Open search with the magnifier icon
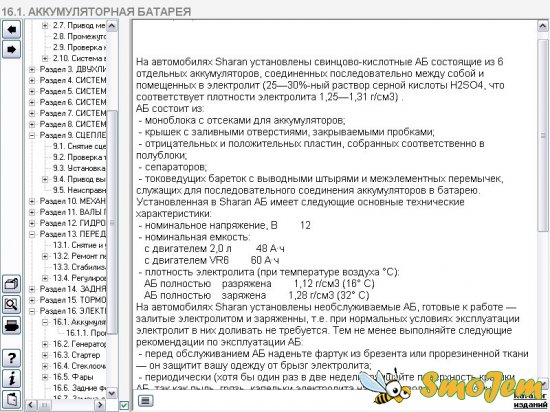This screenshot has height=412, width=550. [12, 304]
